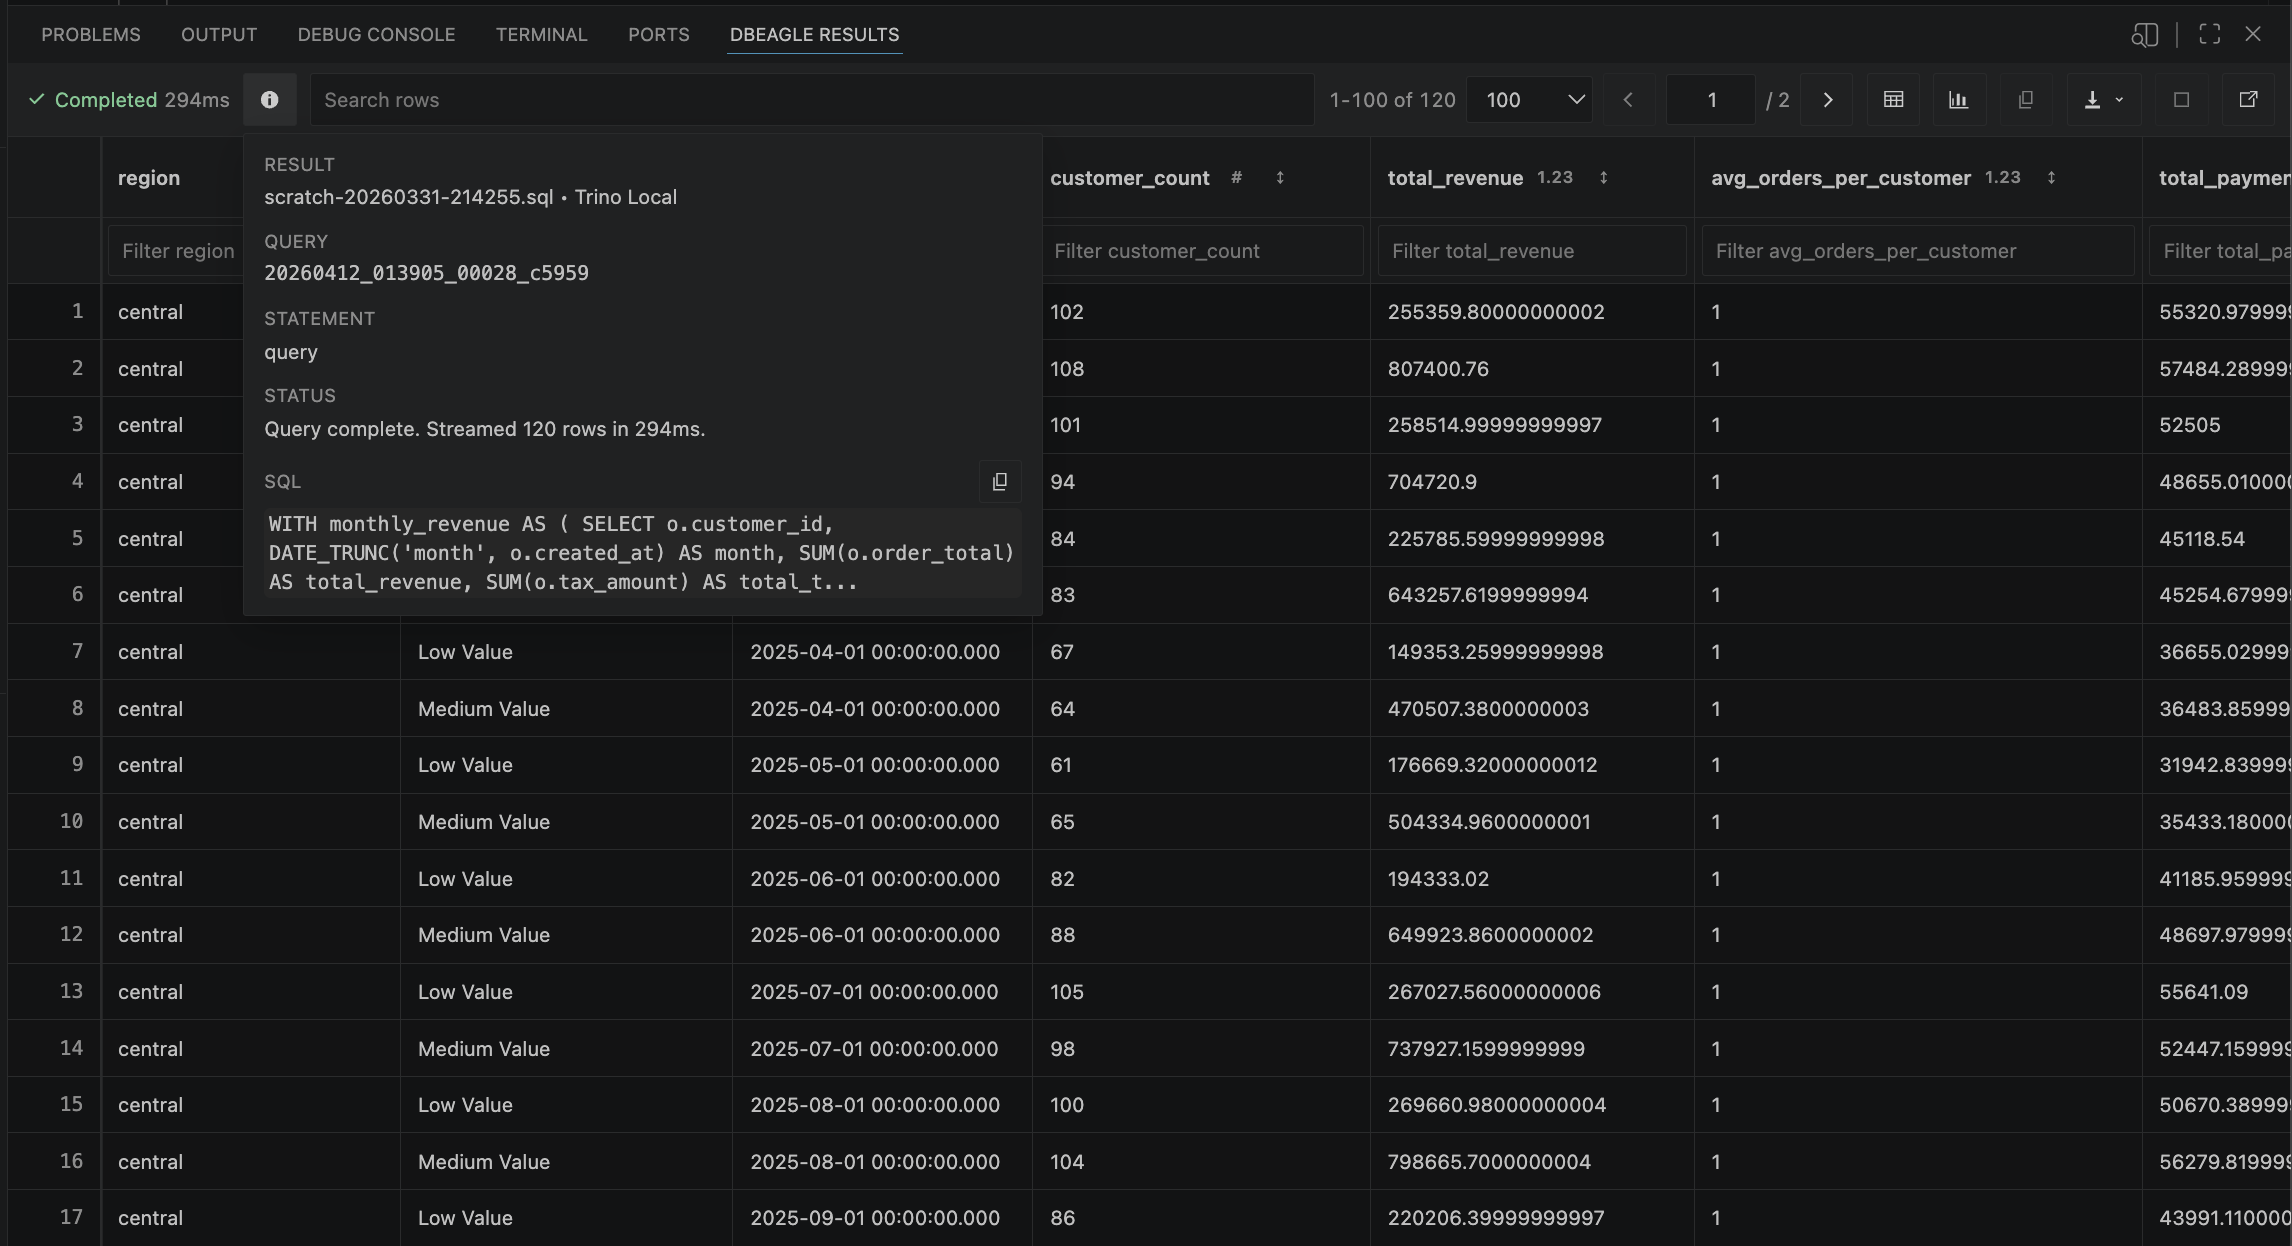
Task: Click the Search rows field
Action: 810,100
